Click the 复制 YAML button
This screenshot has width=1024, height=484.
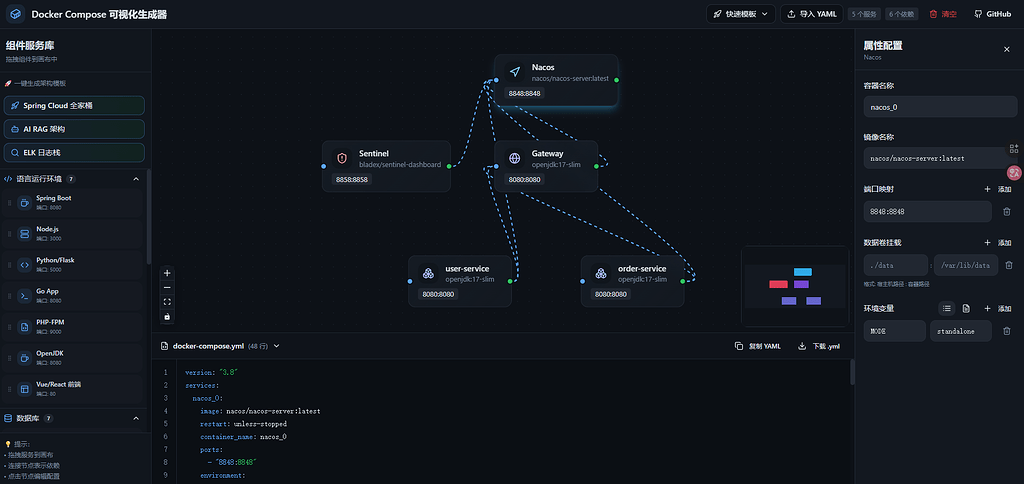[758, 346]
